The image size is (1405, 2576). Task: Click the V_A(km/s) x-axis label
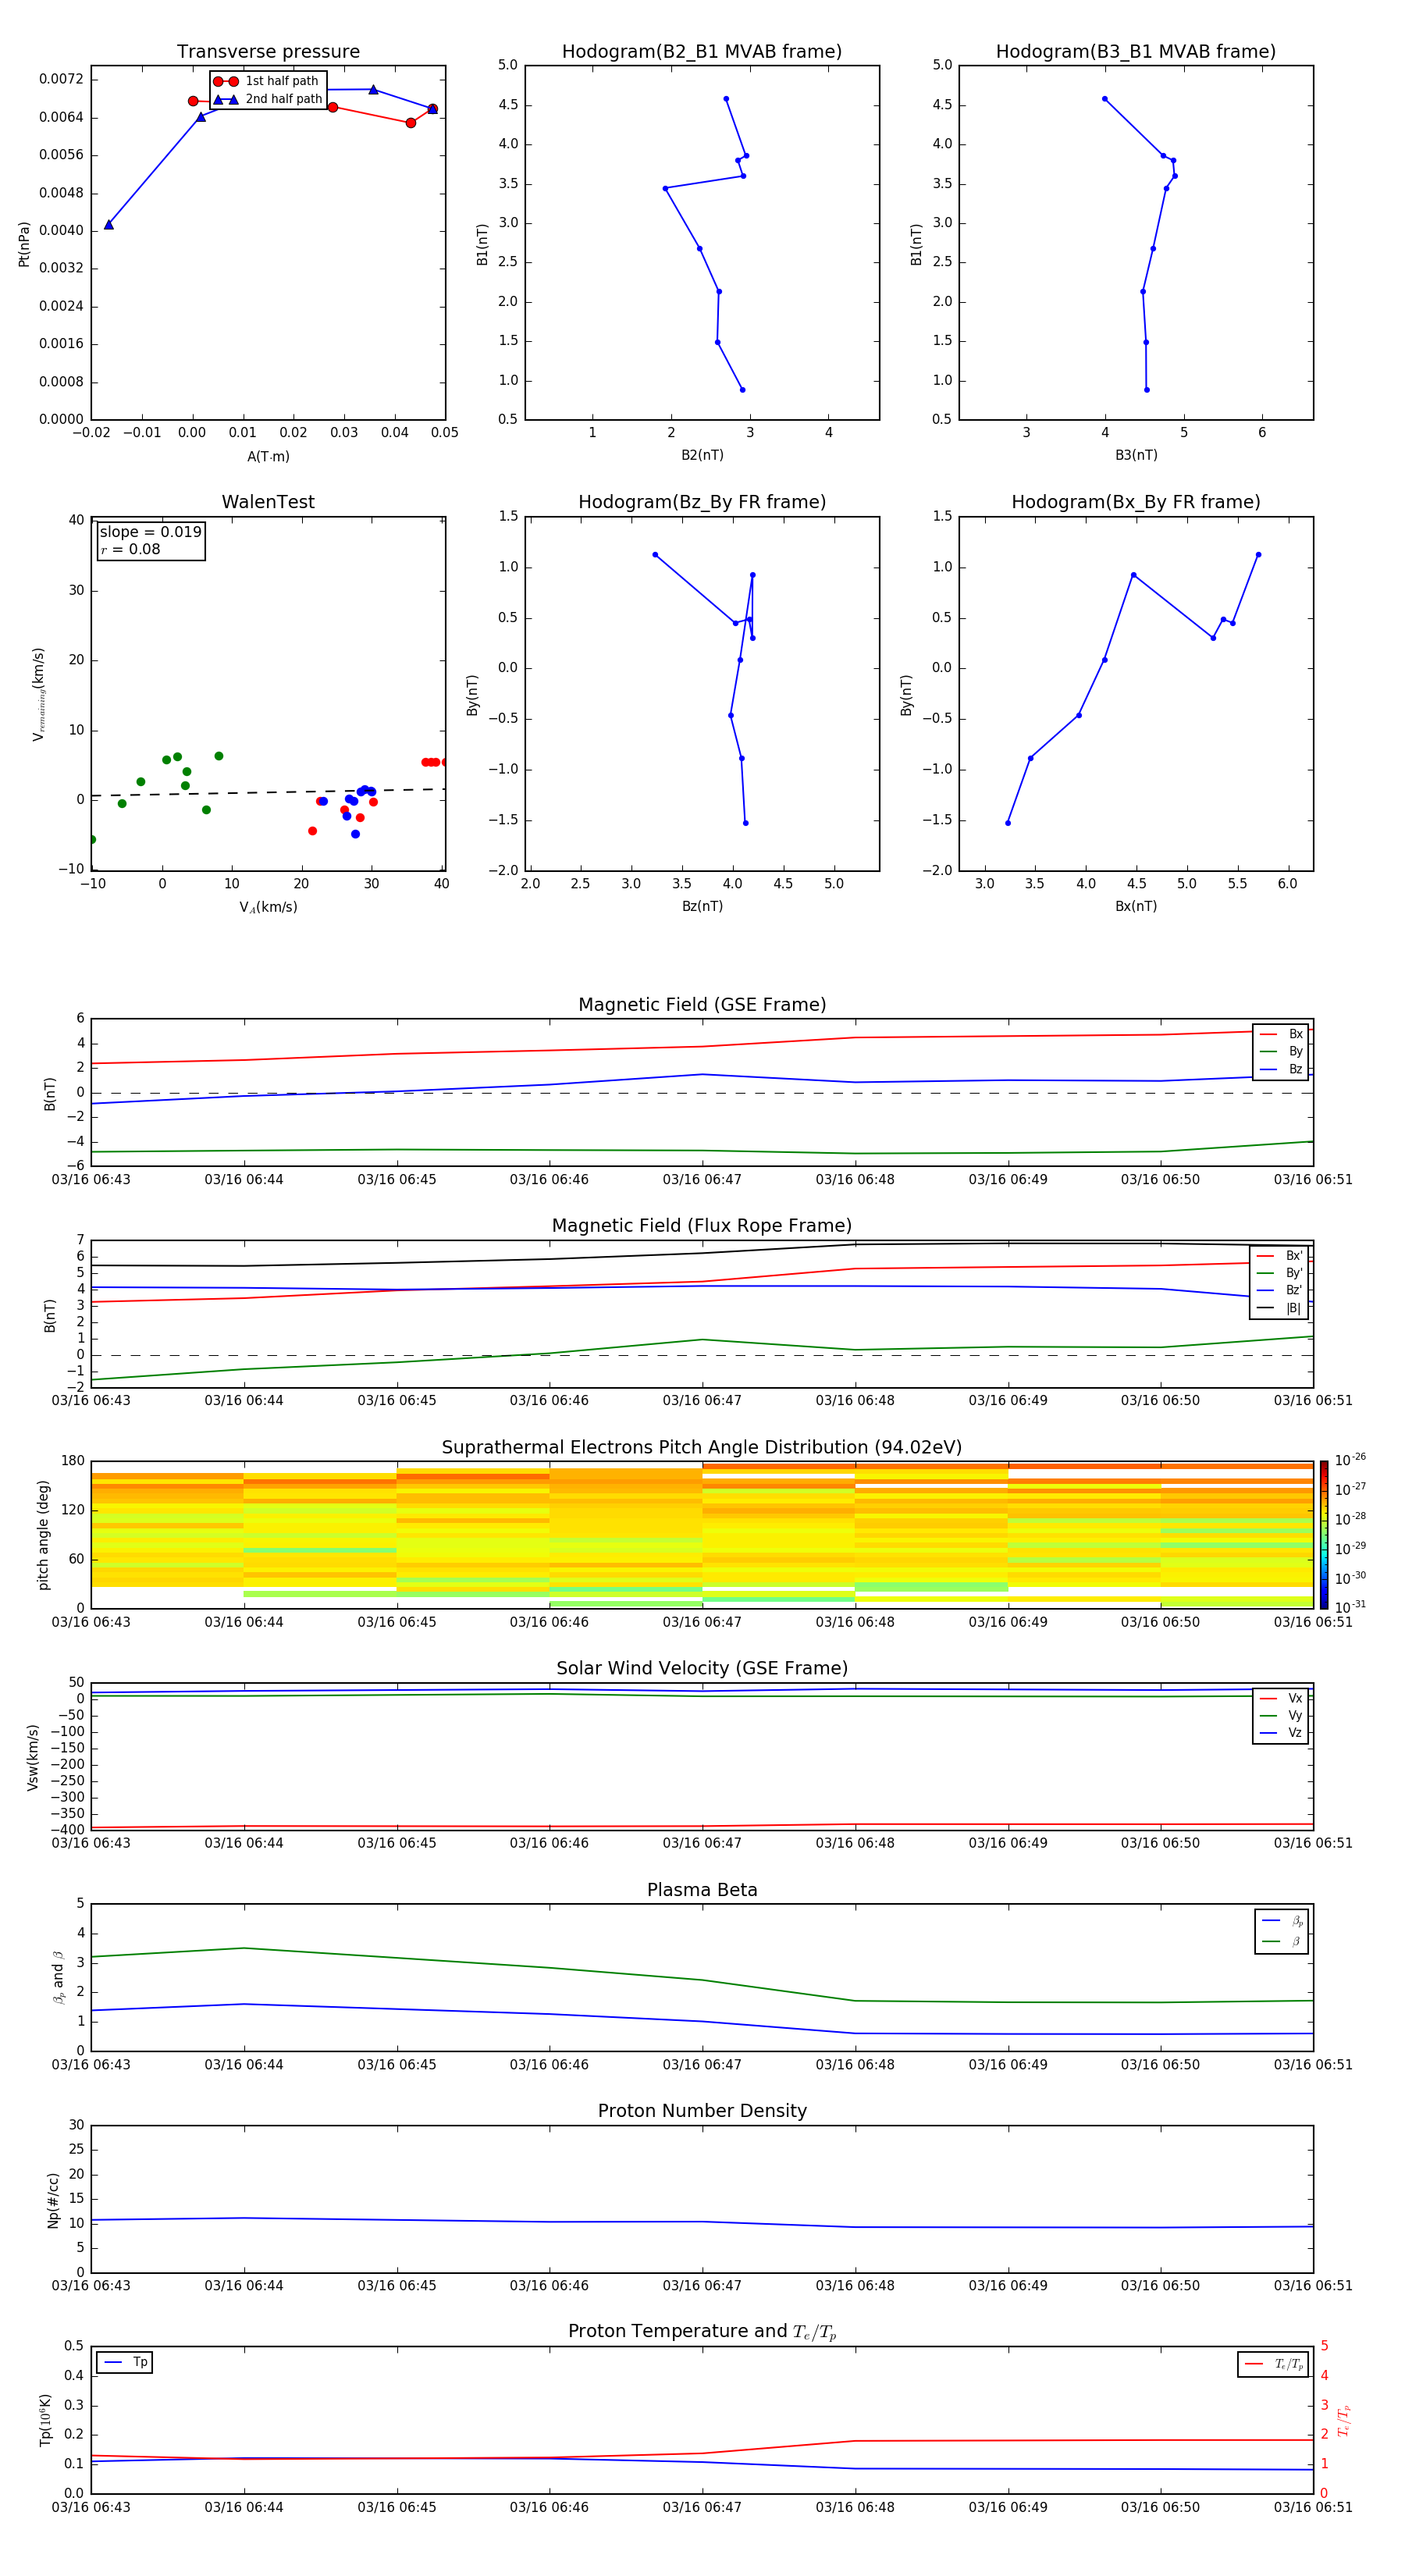click(268, 907)
